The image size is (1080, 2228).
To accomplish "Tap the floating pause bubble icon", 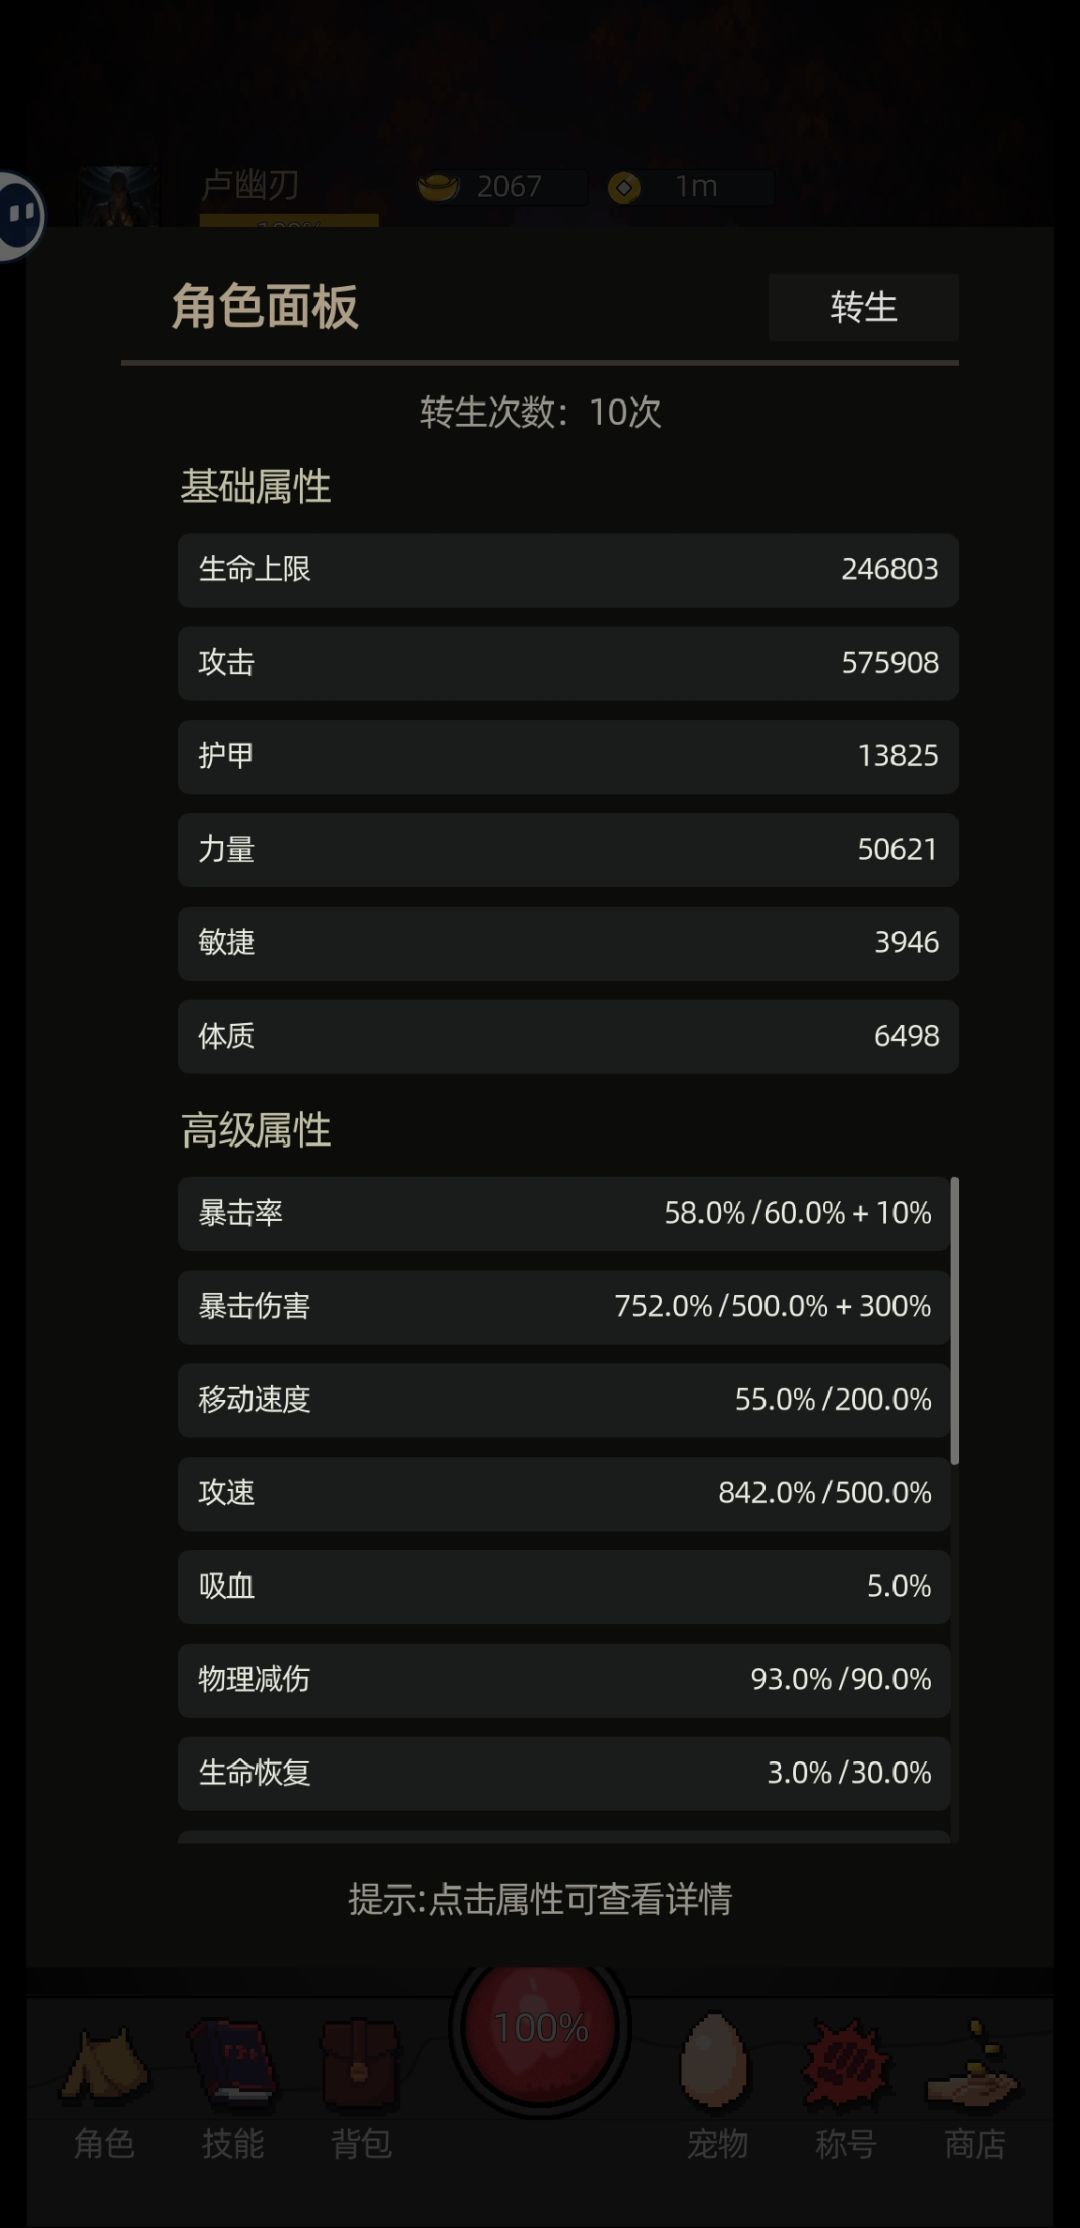I will pyautogui.click(x=20, y=215).
